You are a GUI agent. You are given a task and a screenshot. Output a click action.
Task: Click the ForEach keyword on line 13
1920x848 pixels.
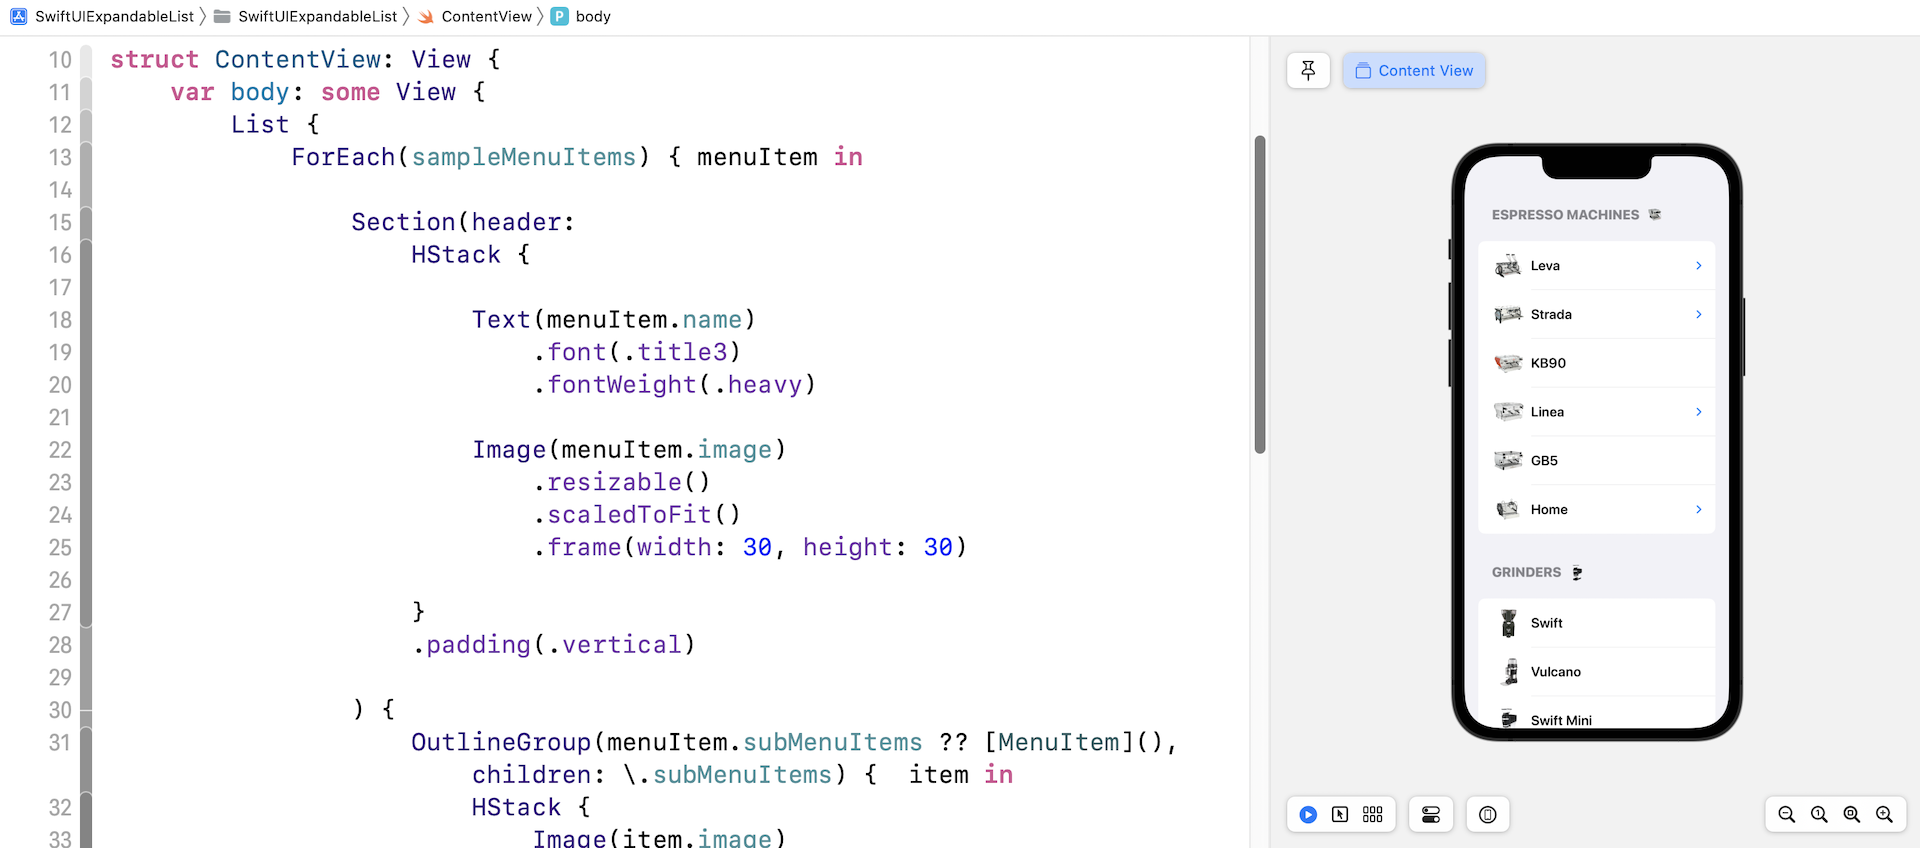pyautogui.click(x=343, y=157)
